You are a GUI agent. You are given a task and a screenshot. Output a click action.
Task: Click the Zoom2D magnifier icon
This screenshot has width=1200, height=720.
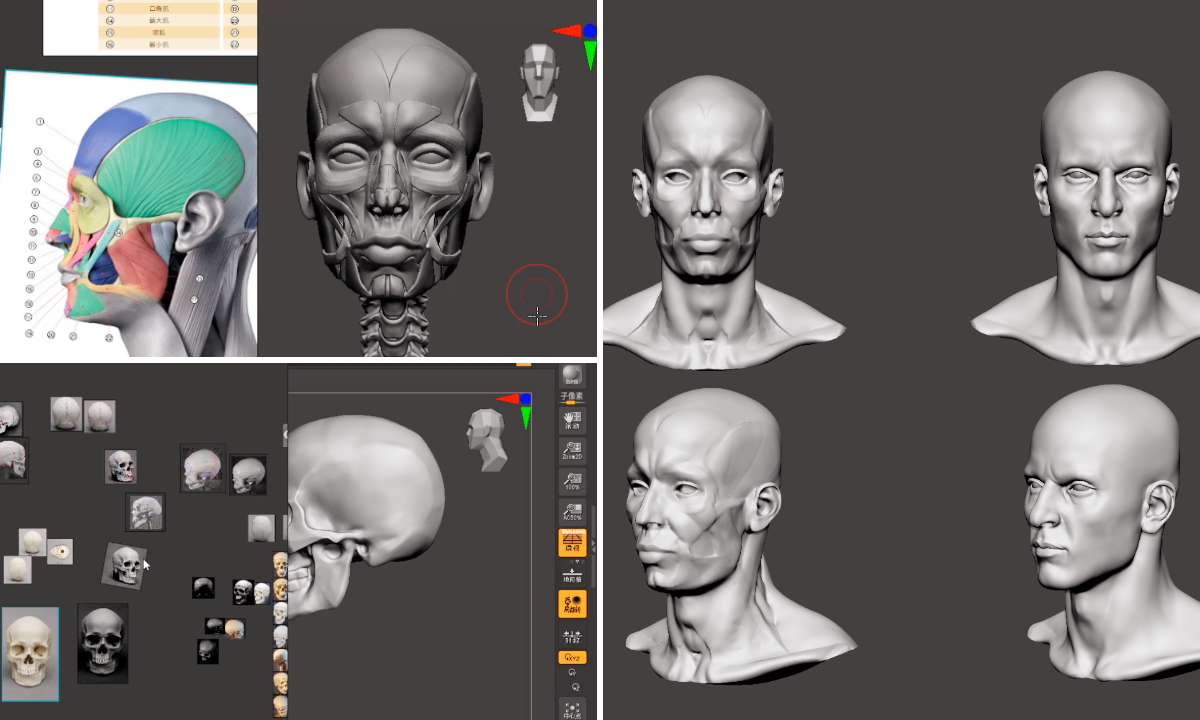click(x=572, y=452)
